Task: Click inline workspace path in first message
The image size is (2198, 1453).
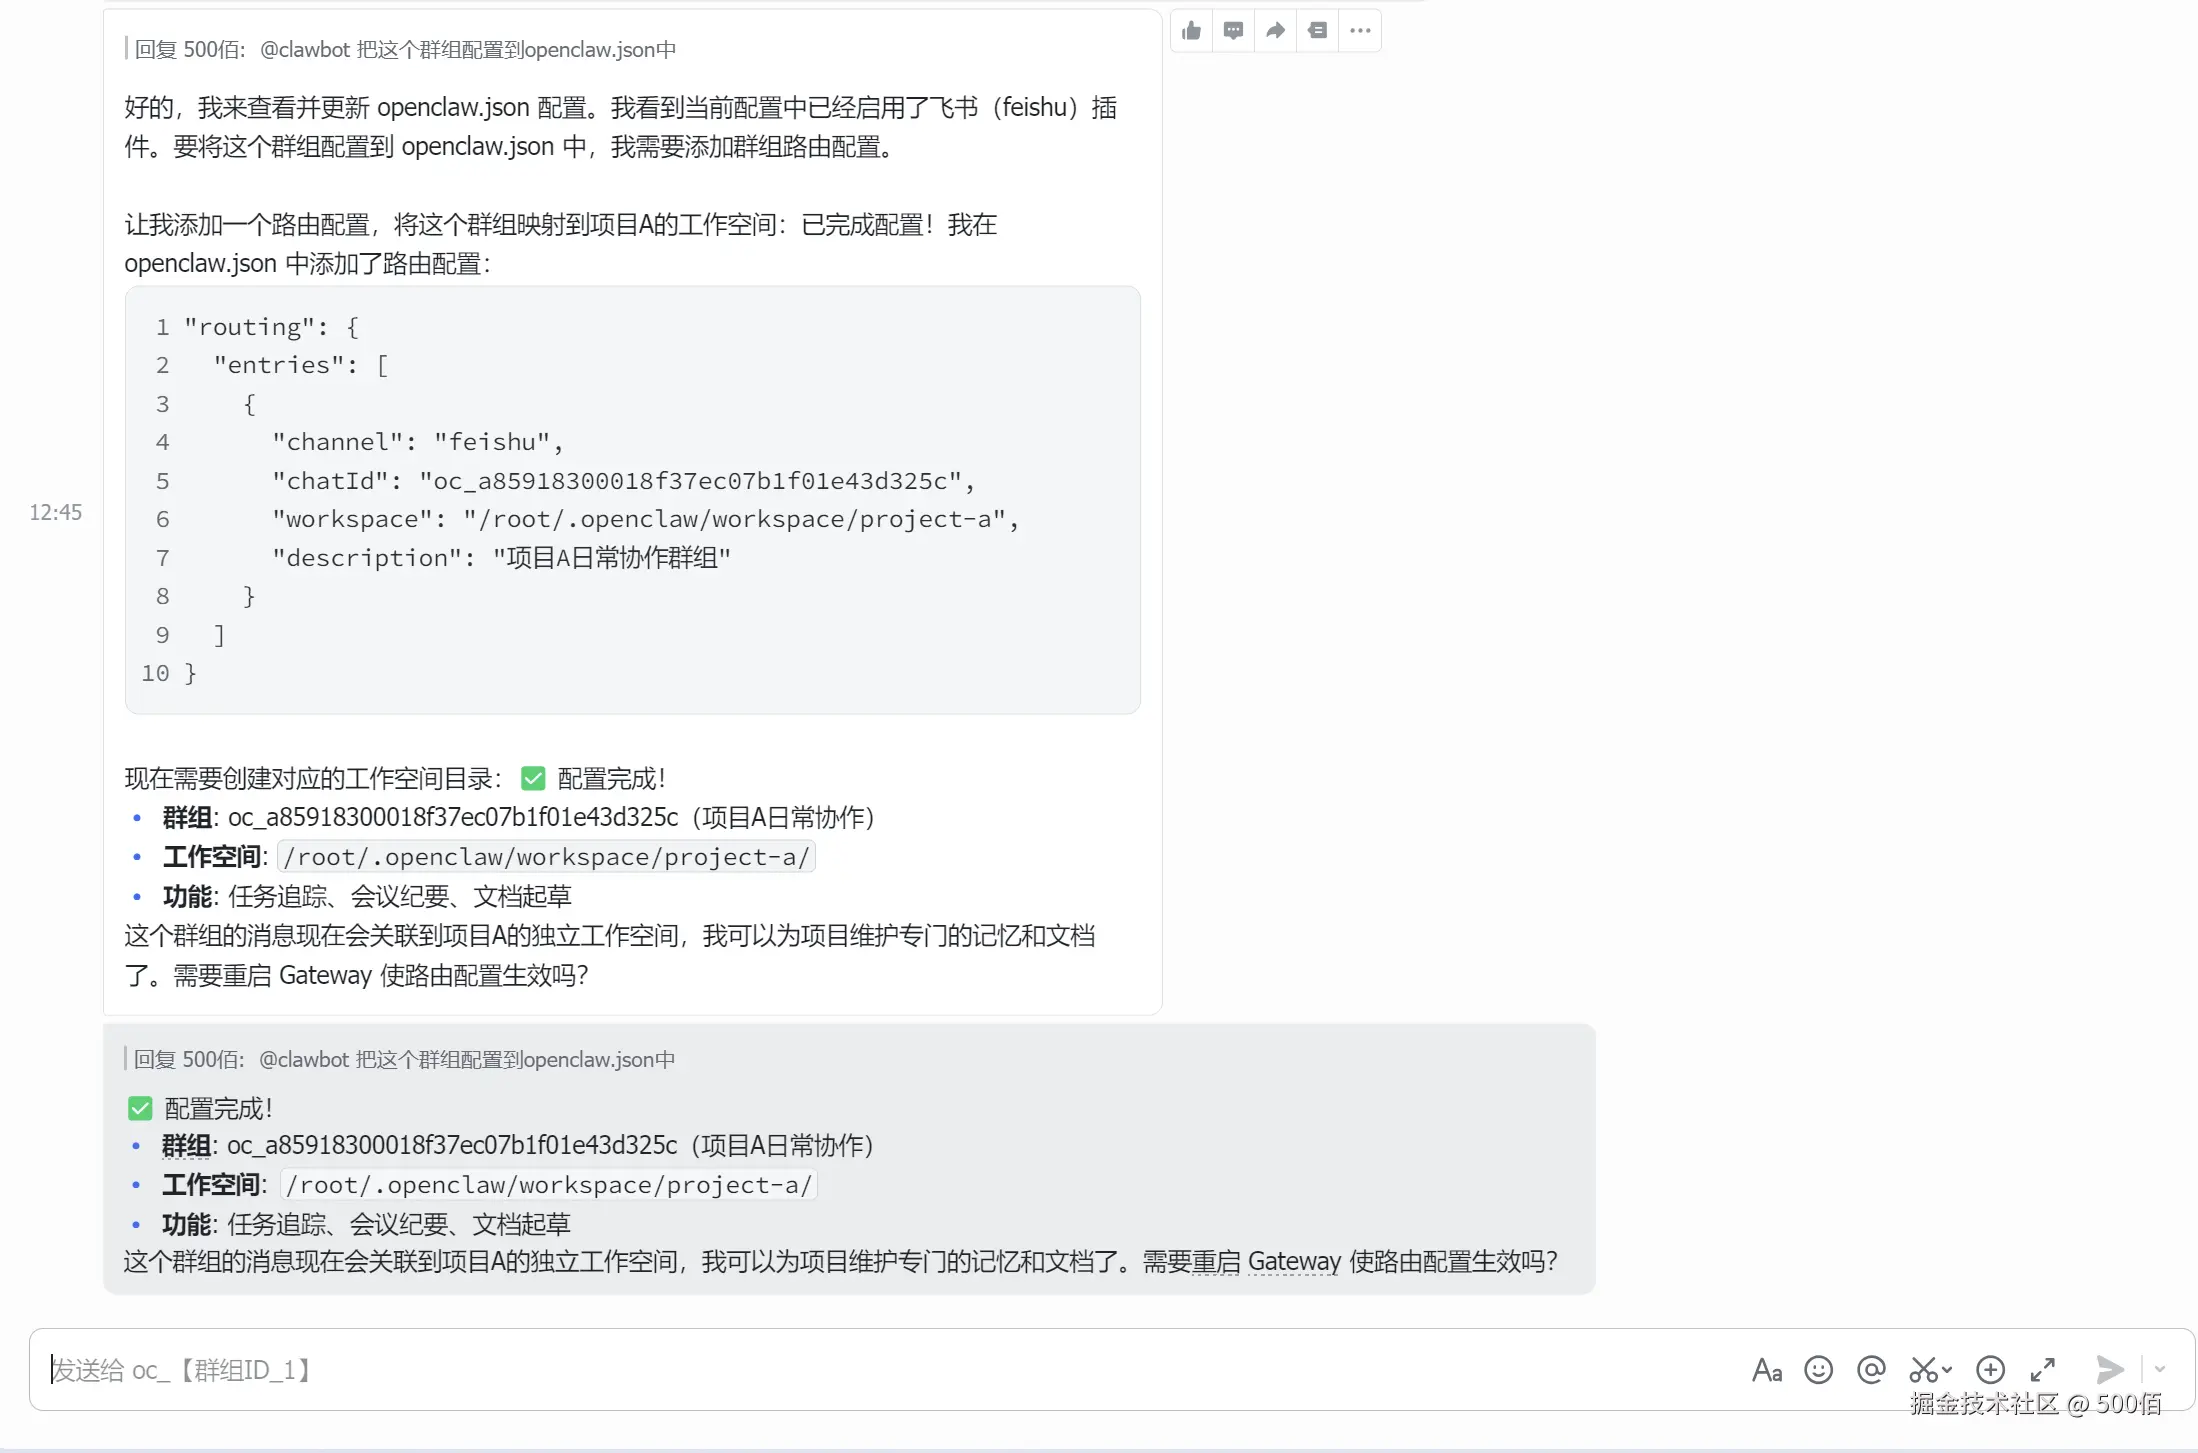Action: [546, 857]
